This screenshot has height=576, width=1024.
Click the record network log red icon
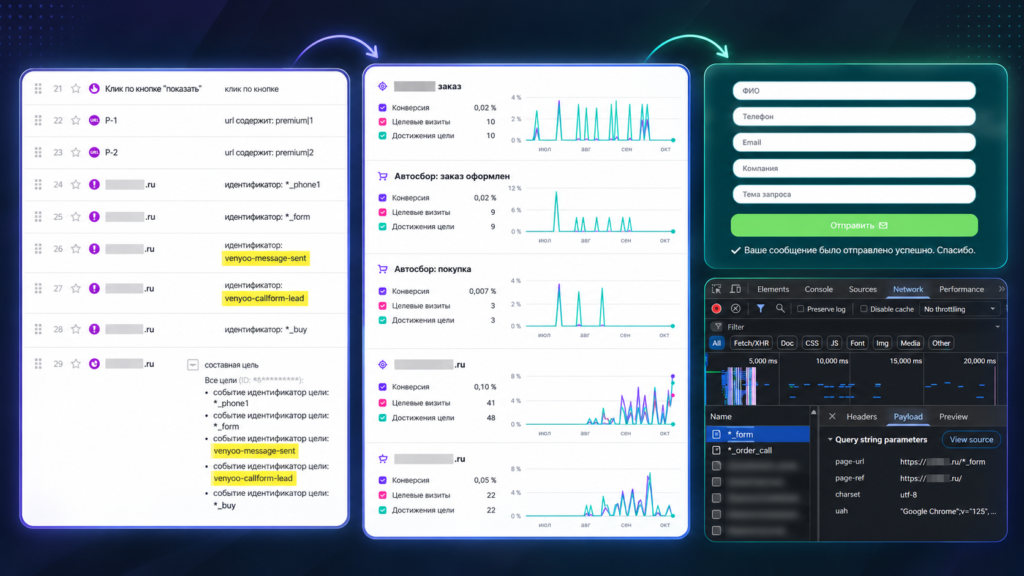pos(716,308)
